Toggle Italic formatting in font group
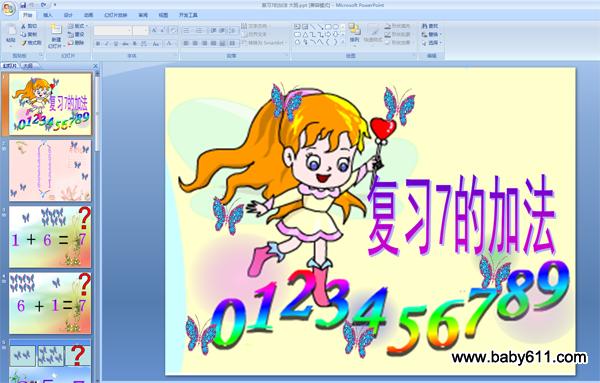The height and width of the screenshot is (383, 600). click(107, 43)
